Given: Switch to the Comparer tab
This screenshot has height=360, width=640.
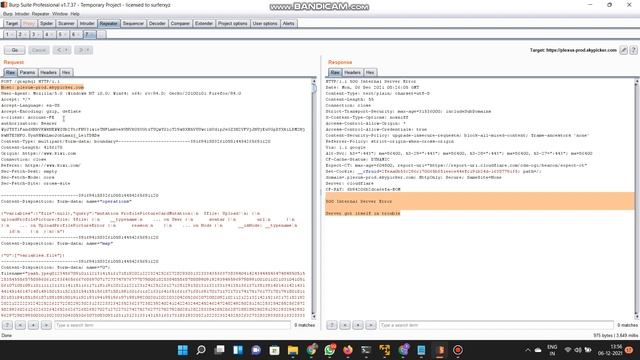Looking at the screenshot, I should point(180,24).
